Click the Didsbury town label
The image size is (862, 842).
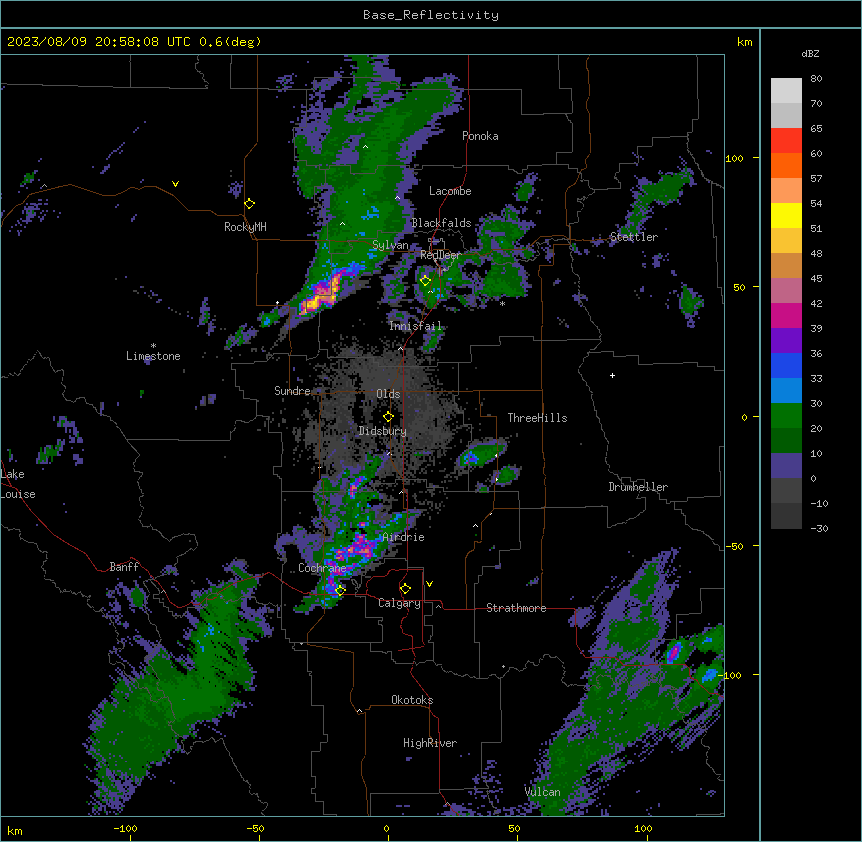(383, 431)
